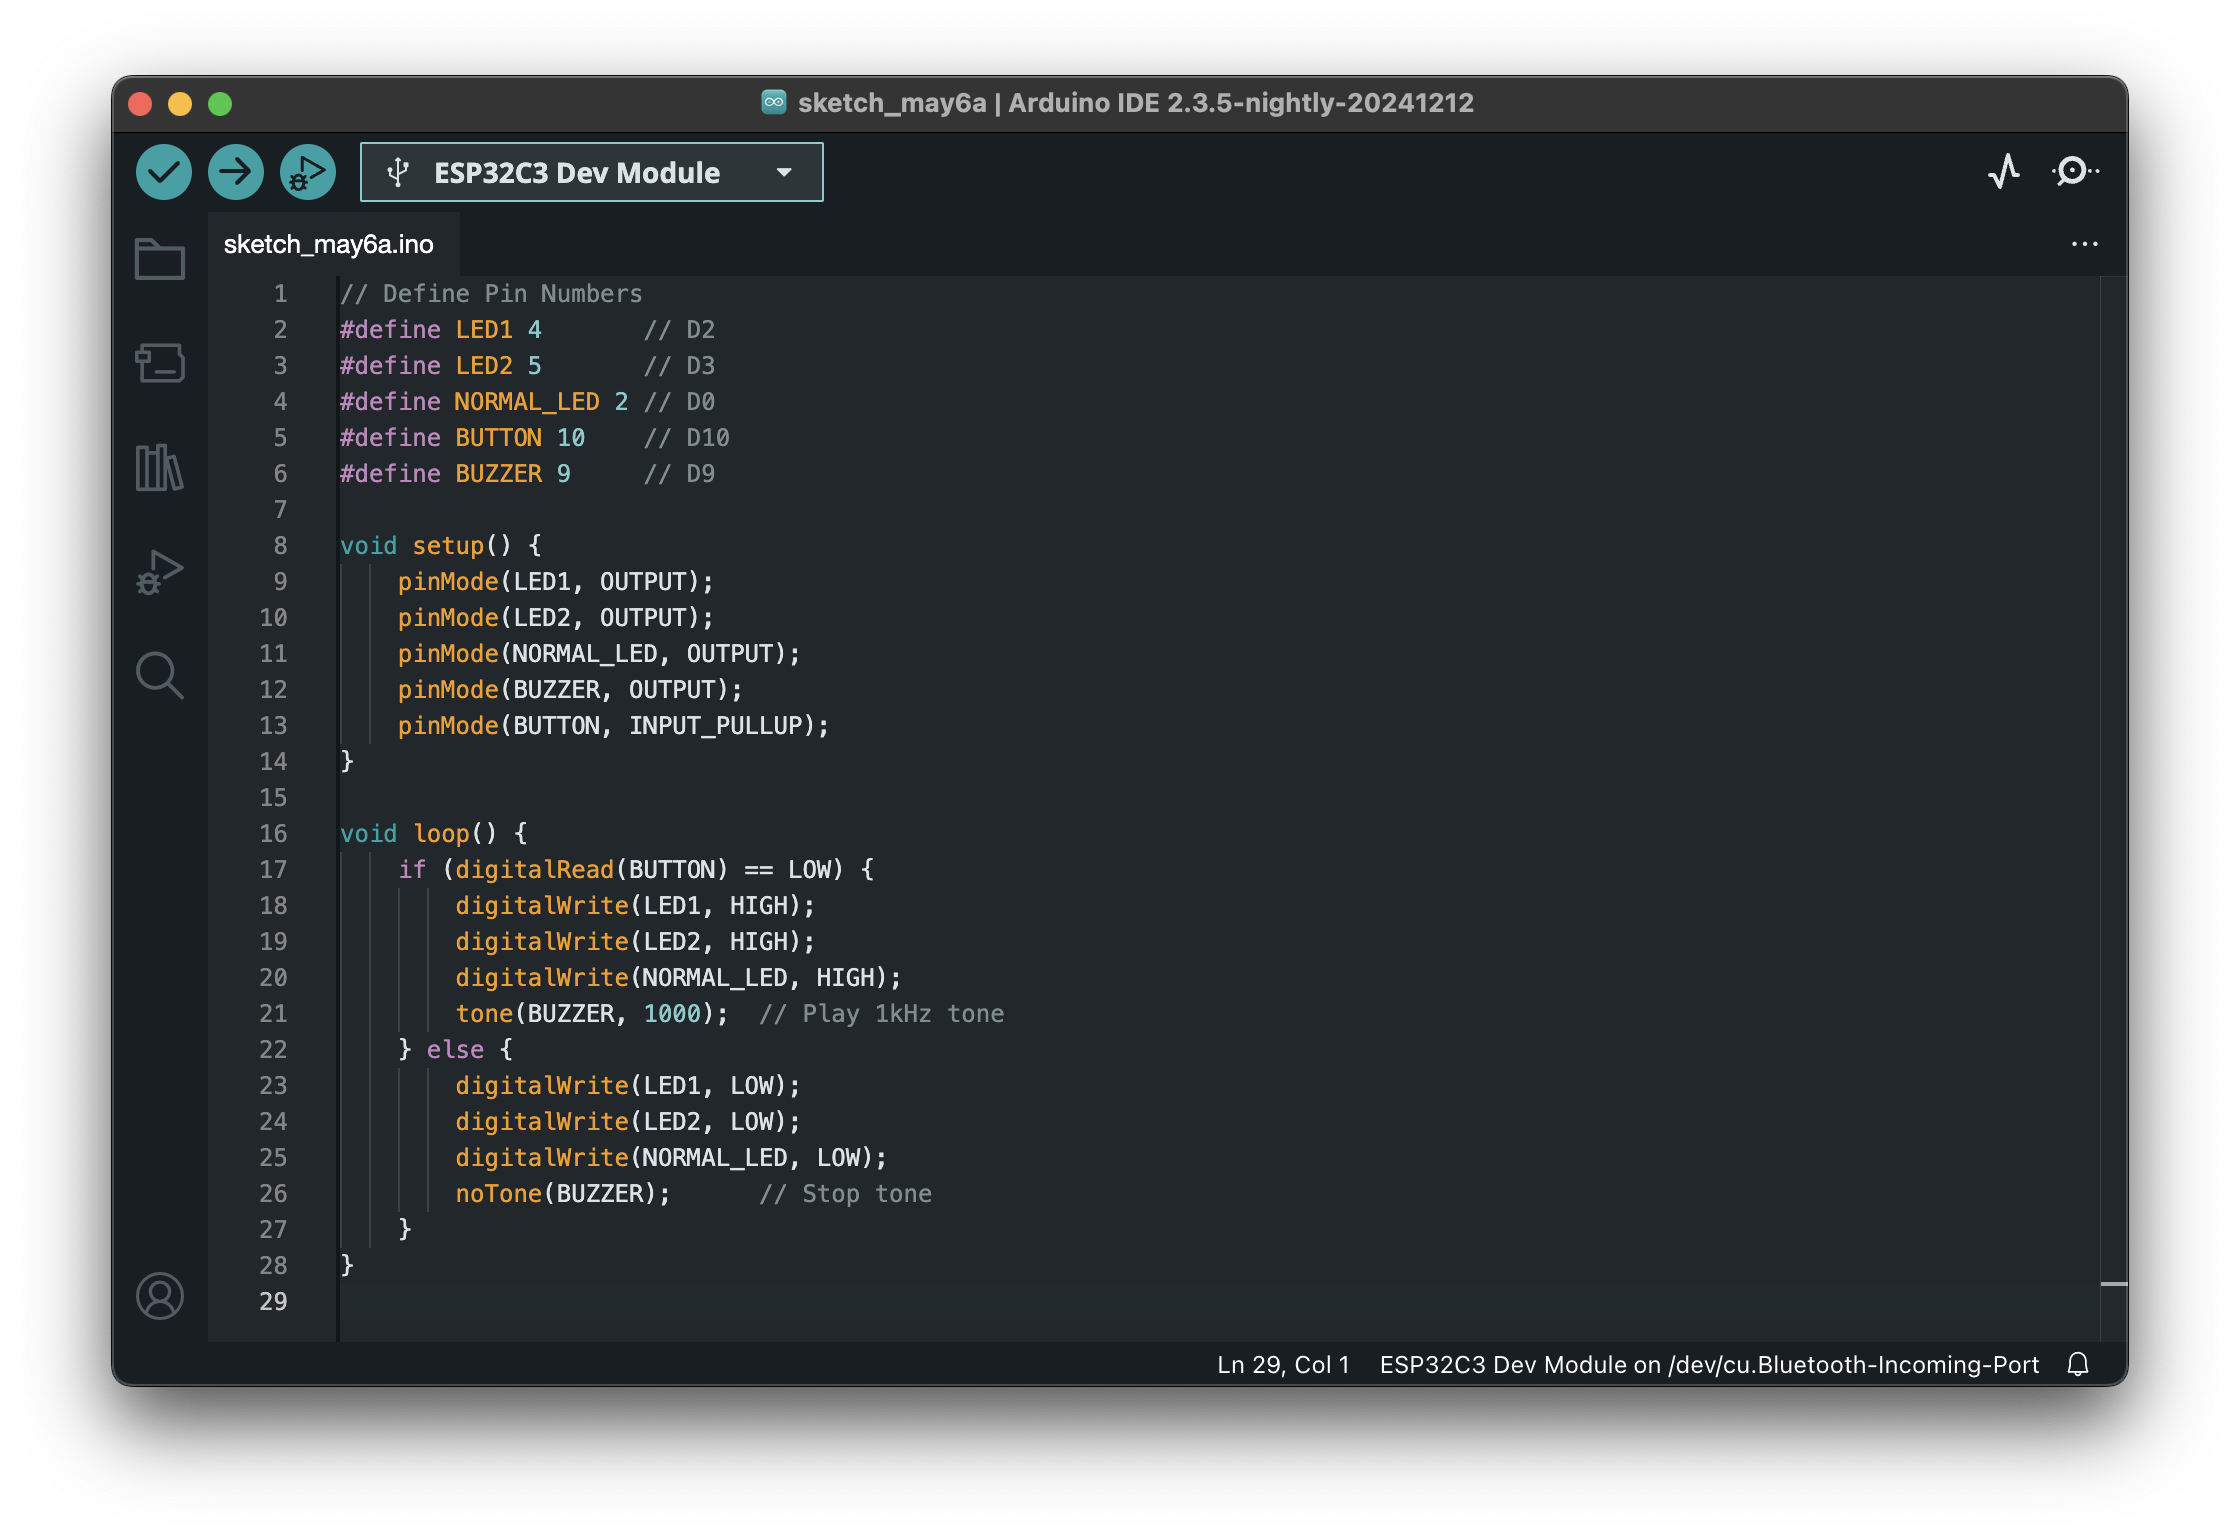
Task: Click the yellow macOS minimize button
Action: [180, 104]
